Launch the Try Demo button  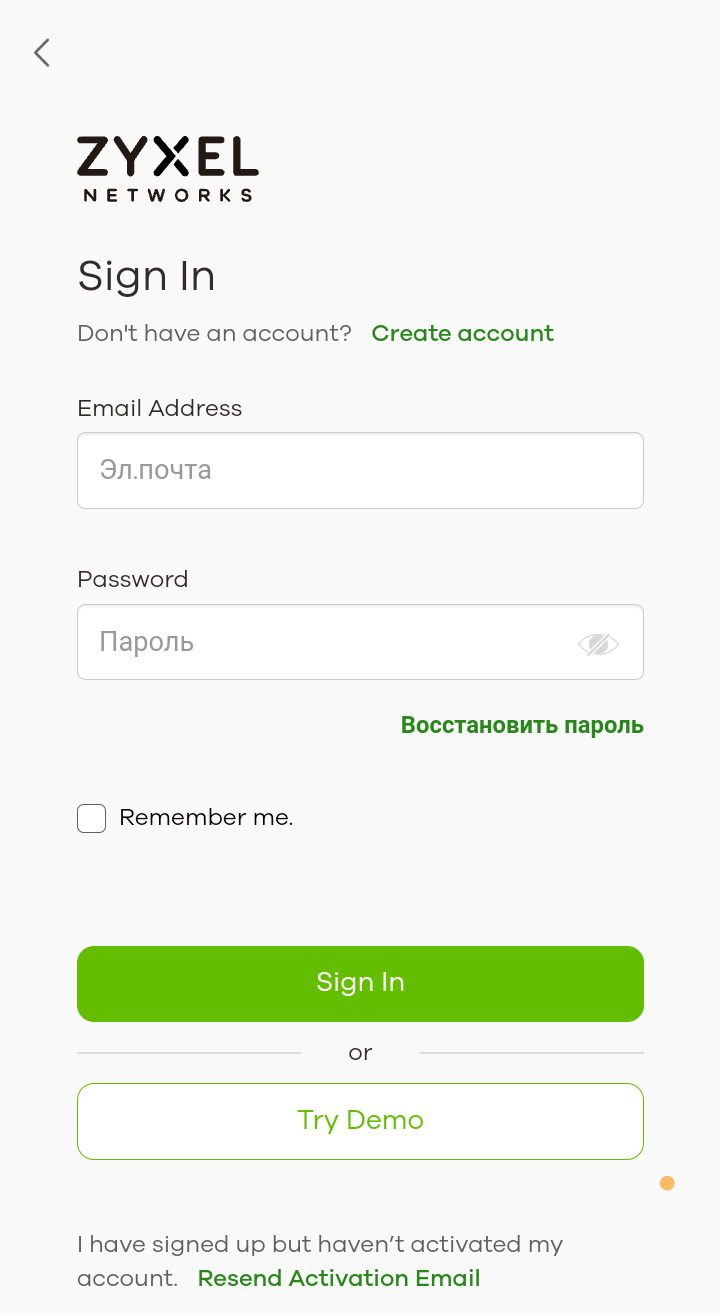[x=360, y=1121]
